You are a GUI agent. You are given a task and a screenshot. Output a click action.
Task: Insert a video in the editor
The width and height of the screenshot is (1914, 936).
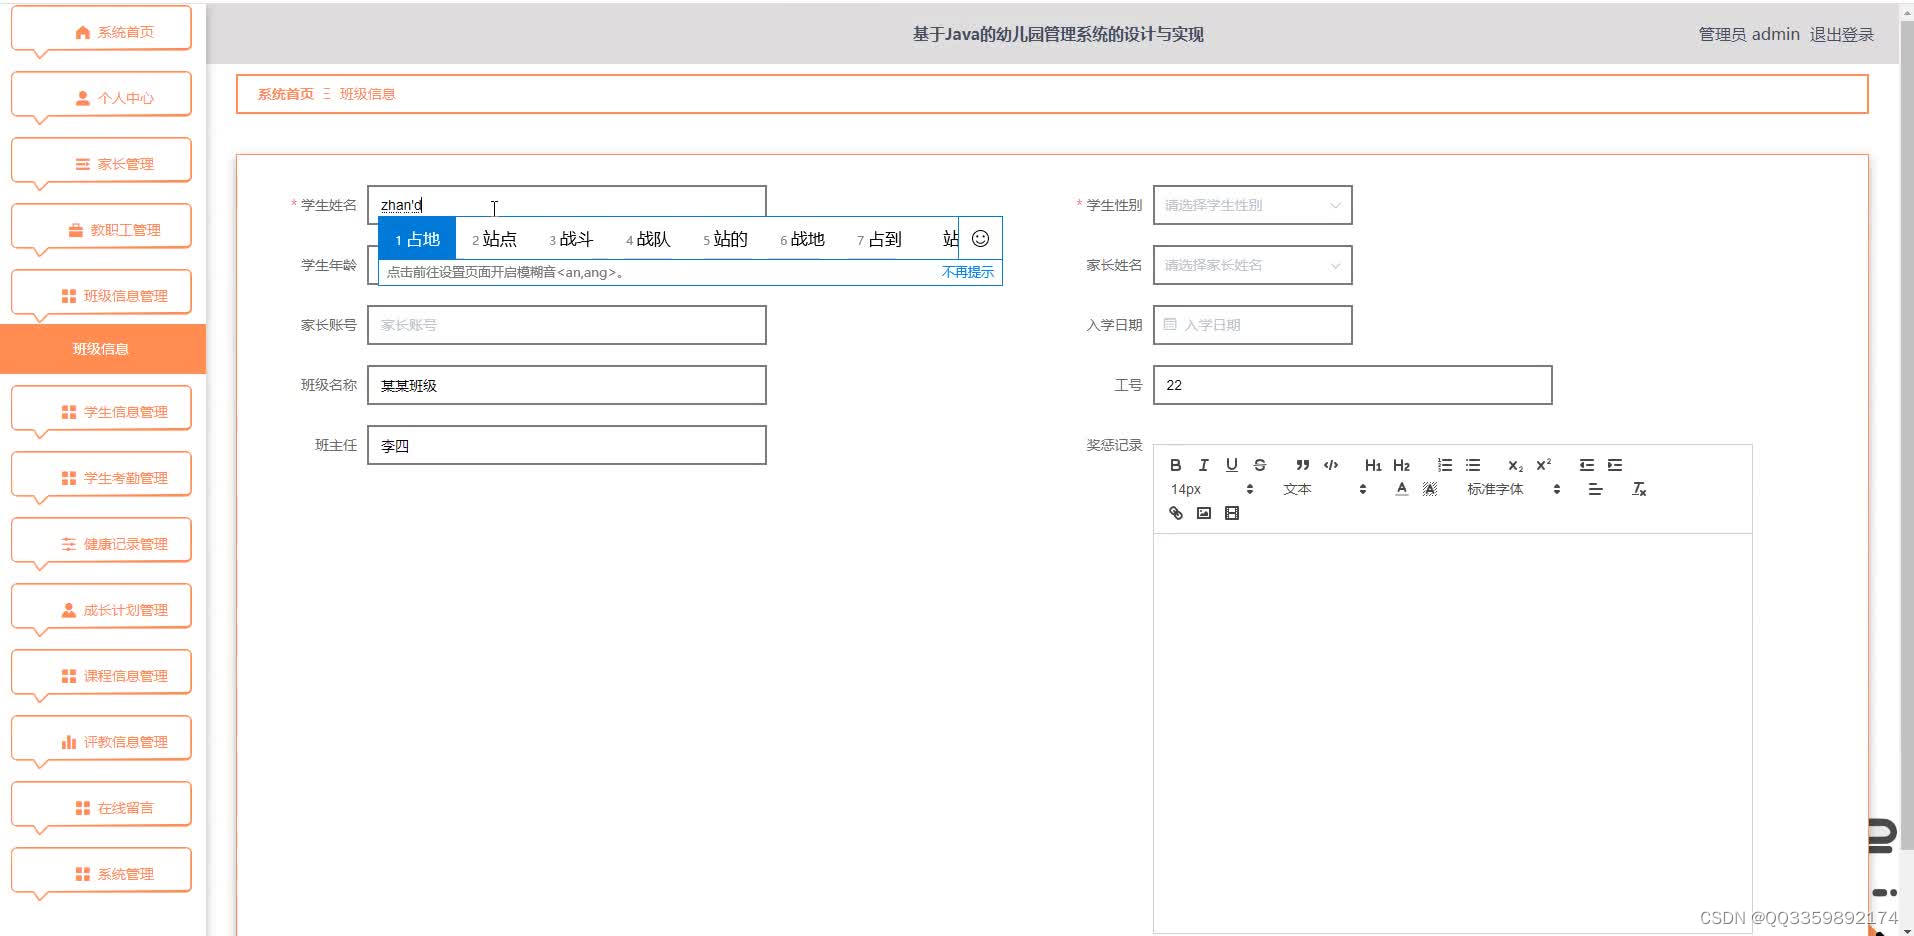1232,513
